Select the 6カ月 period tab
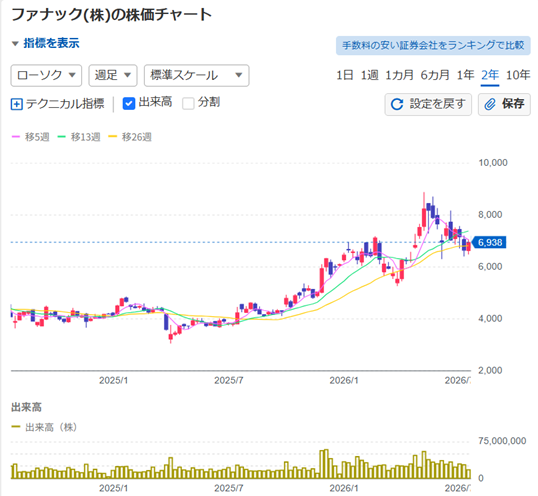Viewport: 538px width, 496px height. [x=435, y=75]
